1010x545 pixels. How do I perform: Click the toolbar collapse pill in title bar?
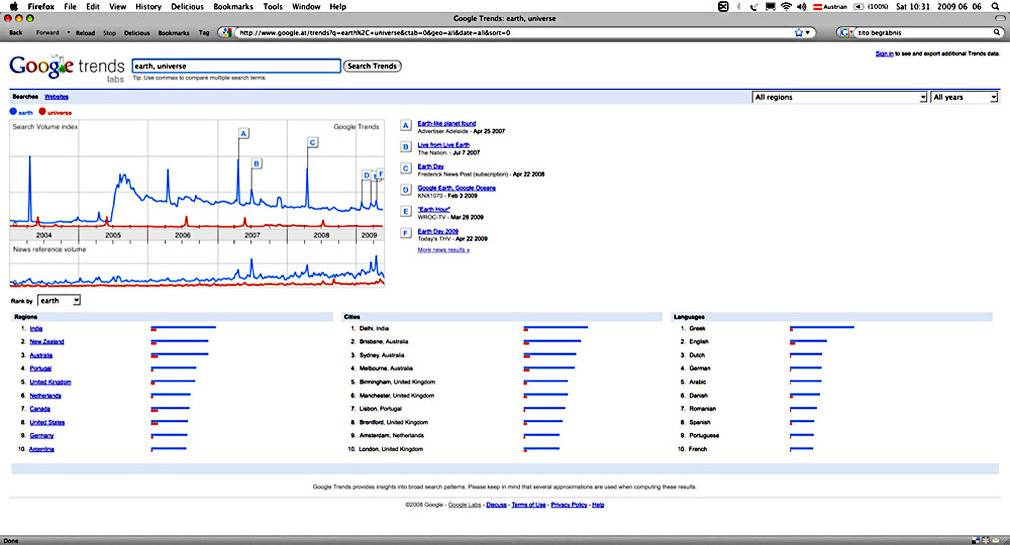pyautogui.click(x=1000, y=19)
